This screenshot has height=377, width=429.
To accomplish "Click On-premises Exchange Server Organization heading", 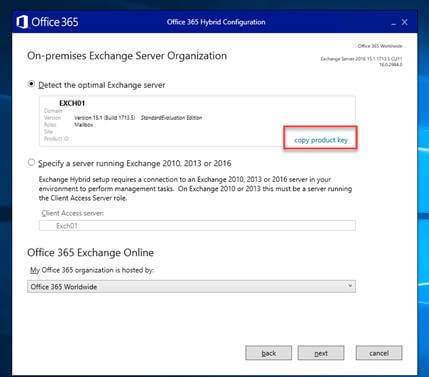I will pyautogui.click(x=127, y=56).
